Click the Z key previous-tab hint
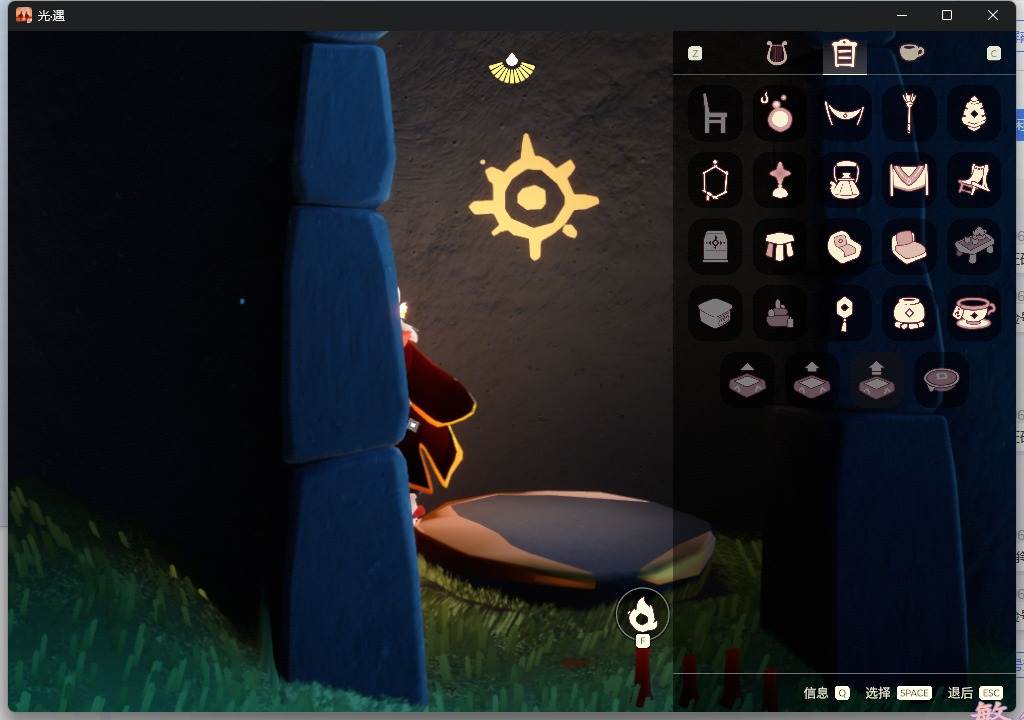 [695, 54]
